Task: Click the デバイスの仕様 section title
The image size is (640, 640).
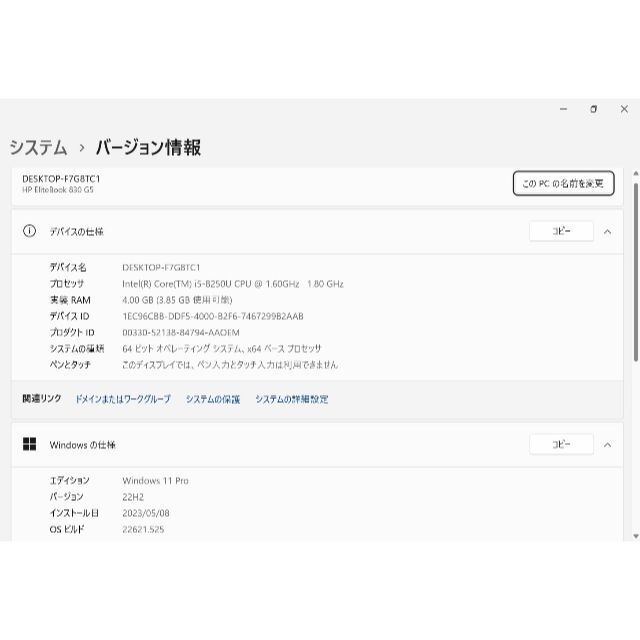Action: click(76, 232)
